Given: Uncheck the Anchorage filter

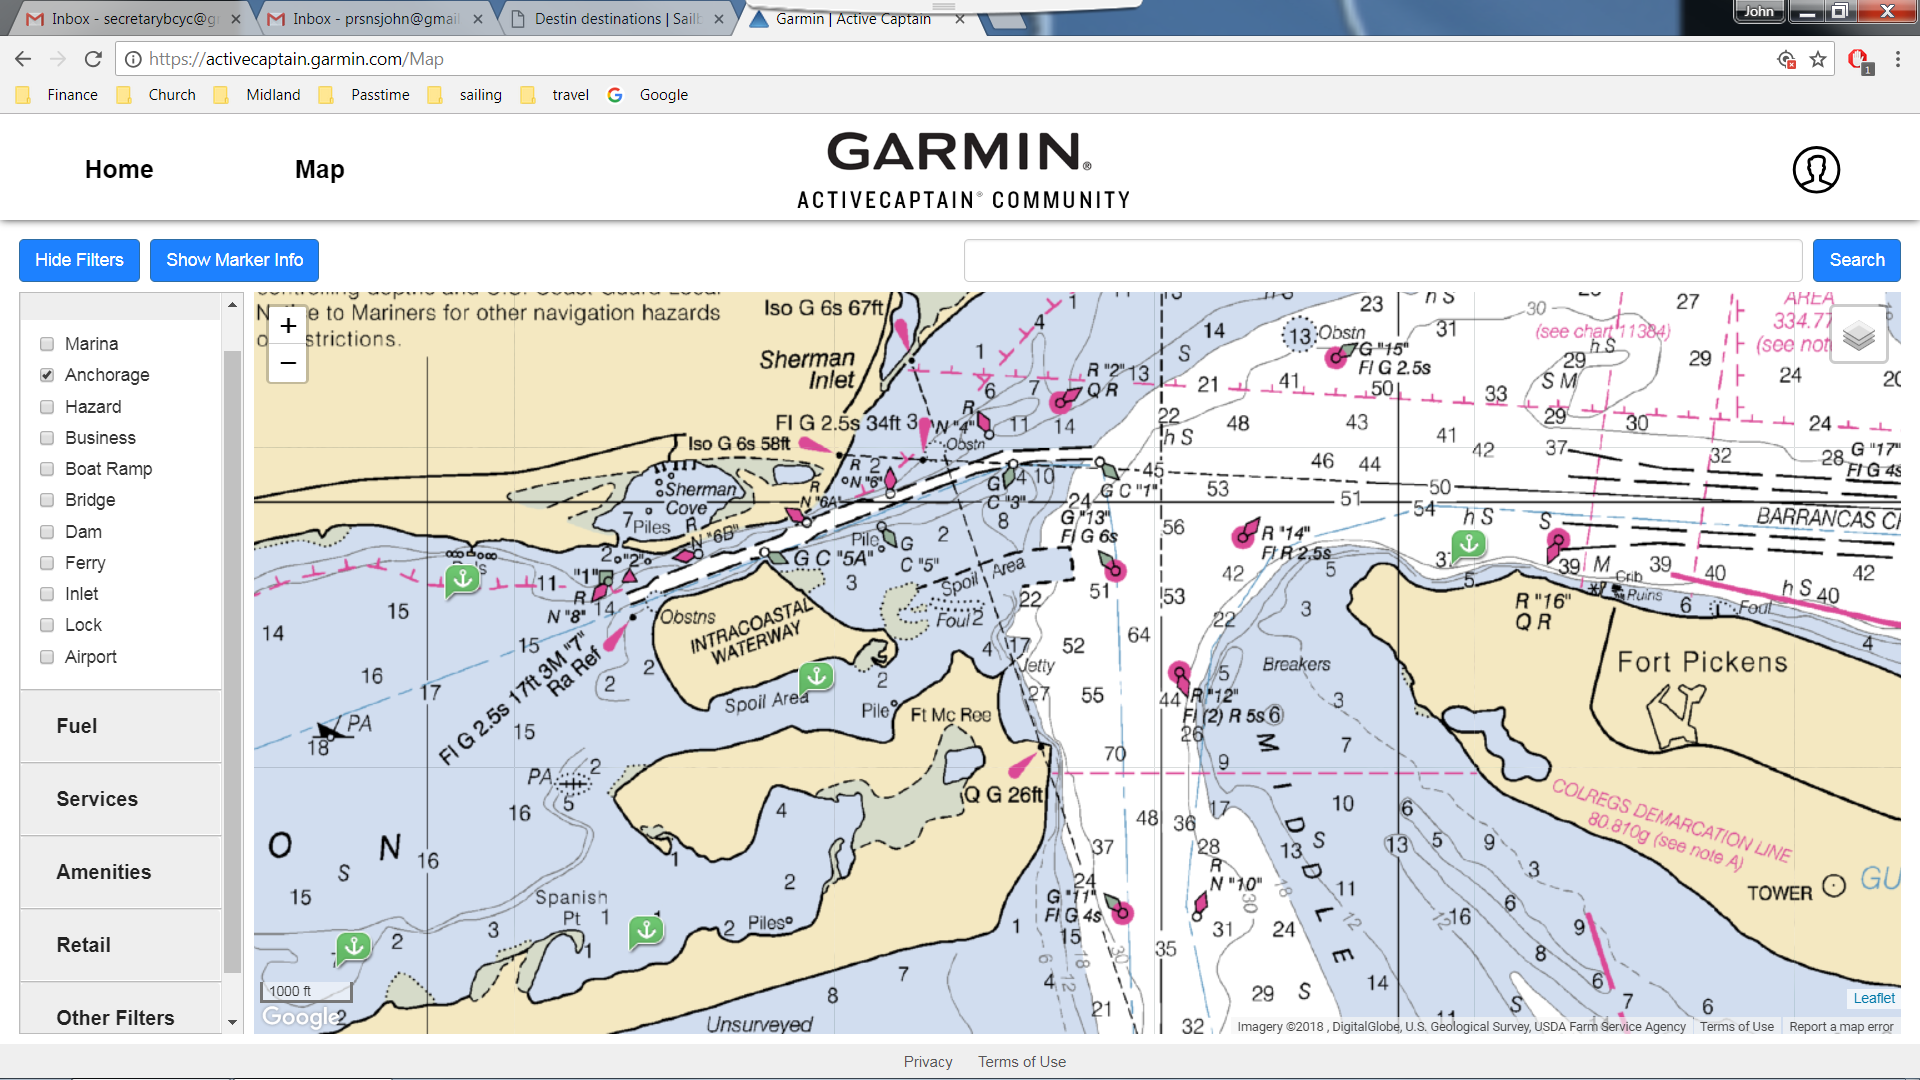Looking at the screenshot, I should tap(47, 375).
